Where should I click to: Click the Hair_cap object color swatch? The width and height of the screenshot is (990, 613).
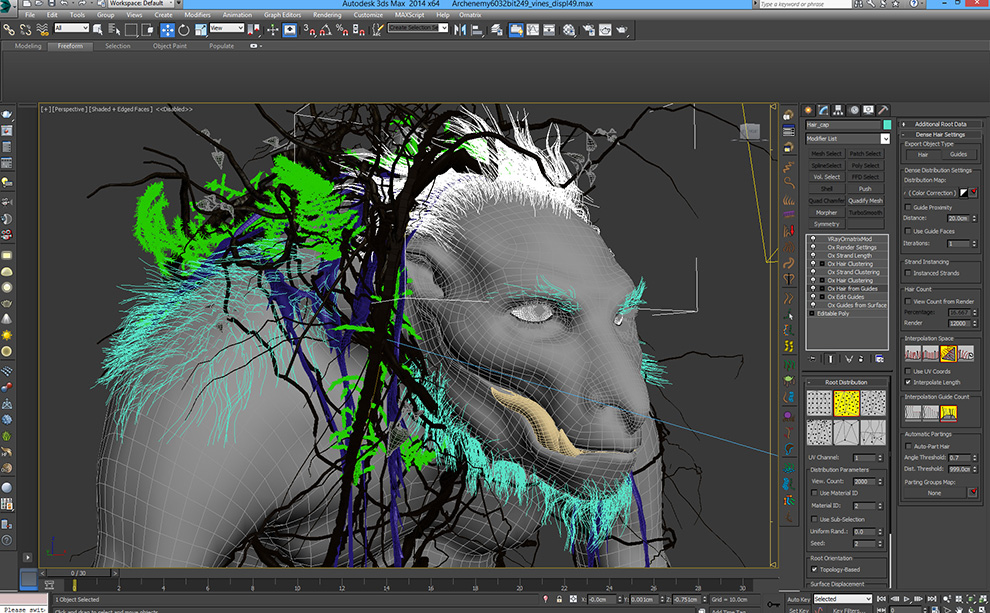[x=886, y=124]
